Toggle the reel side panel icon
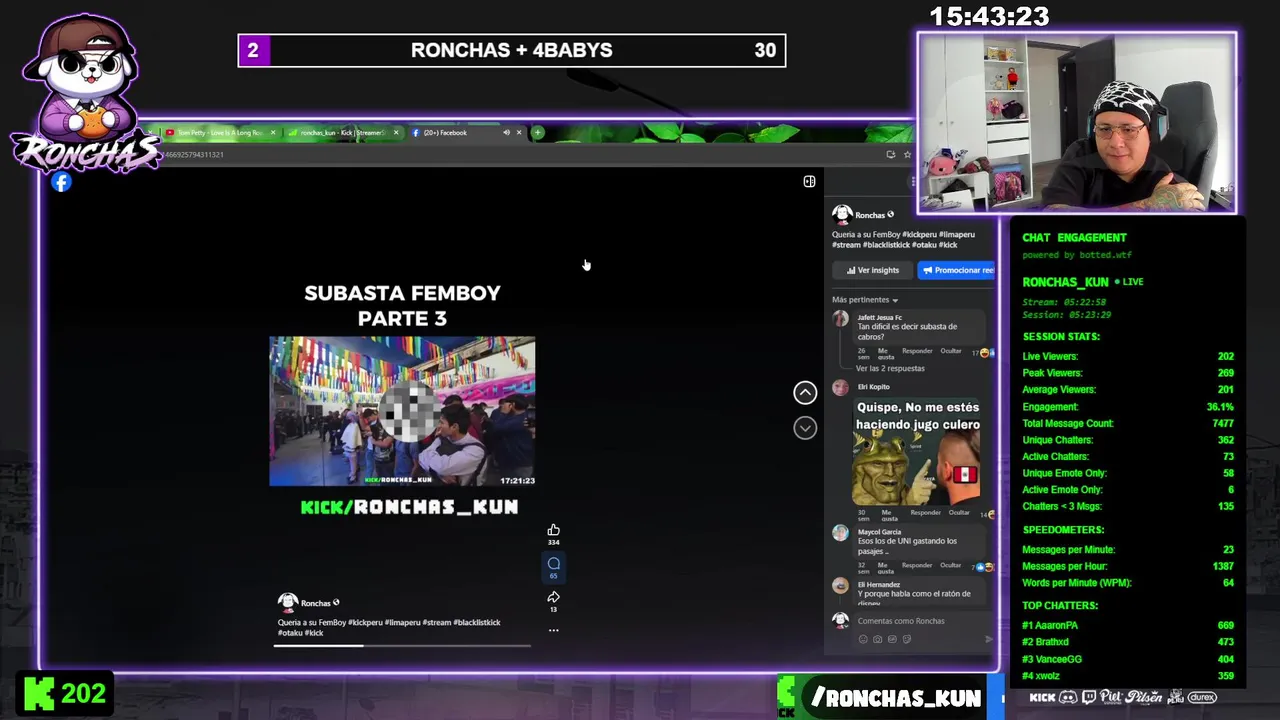This screenshot has width=1280, height=720. tap(809, 181)
